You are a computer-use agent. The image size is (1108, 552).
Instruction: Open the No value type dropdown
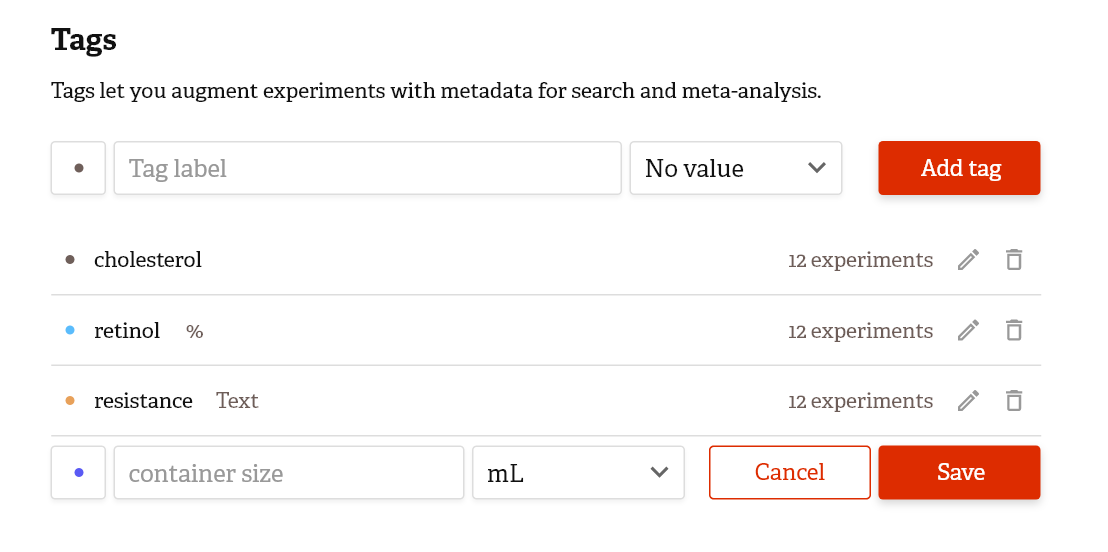pyautogui.click(x=736, y=168)
